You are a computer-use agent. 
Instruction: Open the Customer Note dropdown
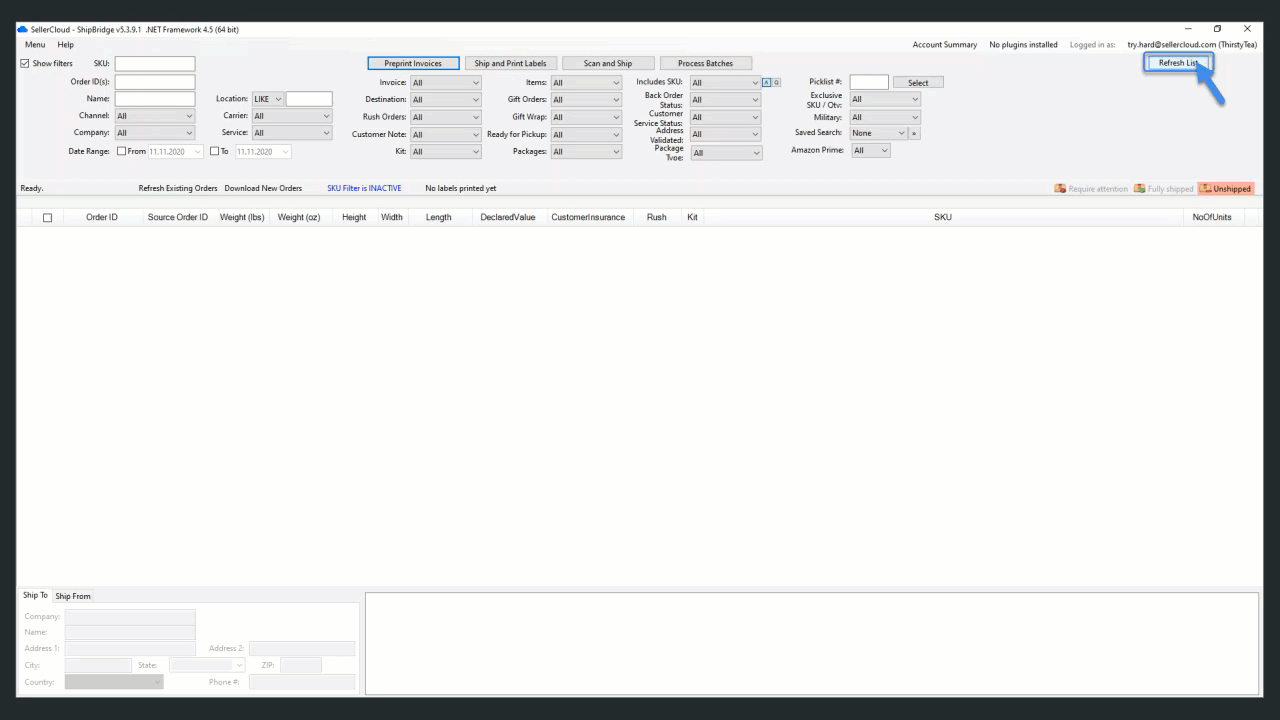pyautogui.click(x=446, y=135)
